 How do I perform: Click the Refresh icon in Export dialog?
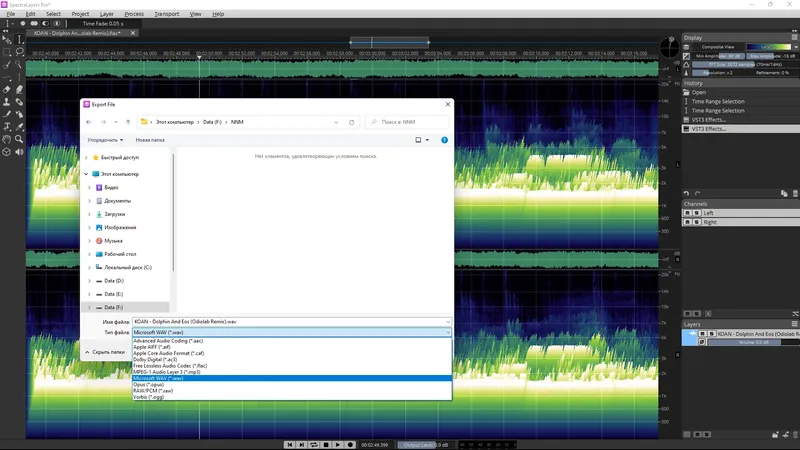(351, 122)
